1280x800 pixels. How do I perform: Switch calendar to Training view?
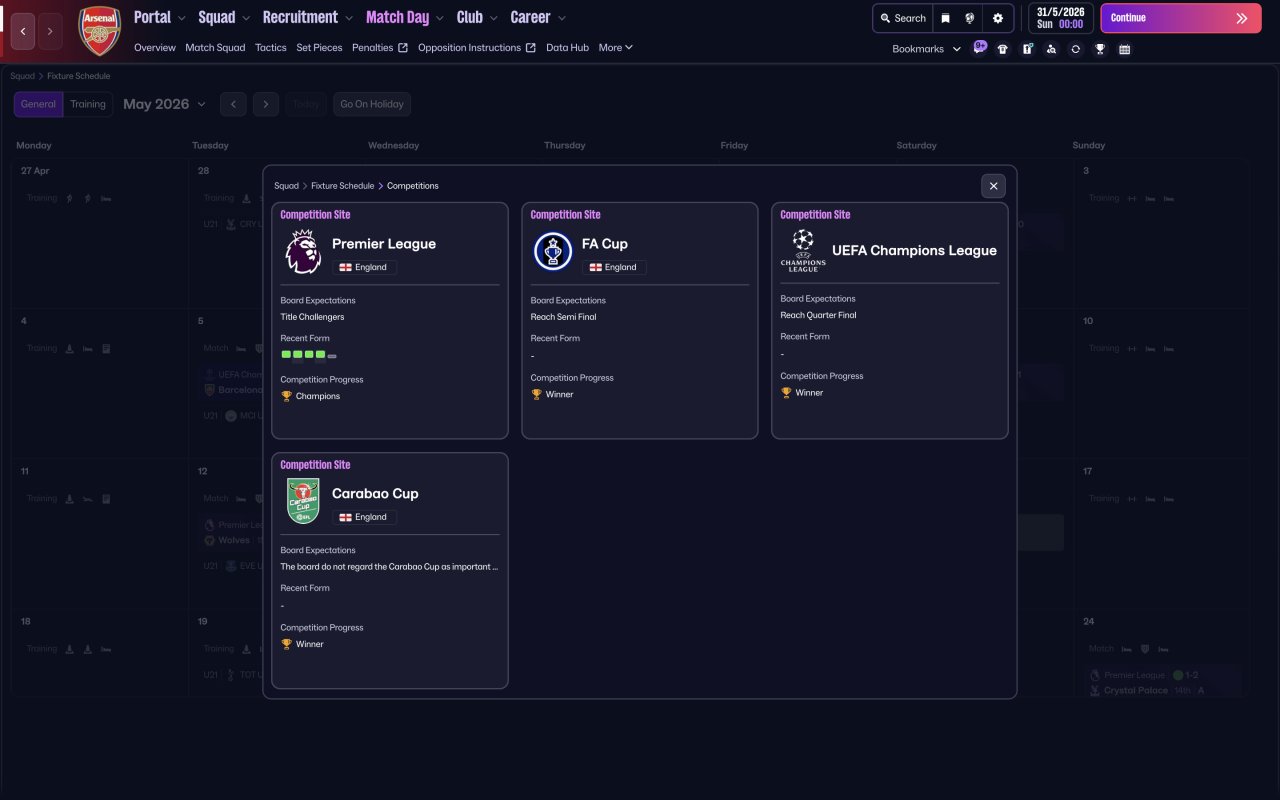(88, 104)
